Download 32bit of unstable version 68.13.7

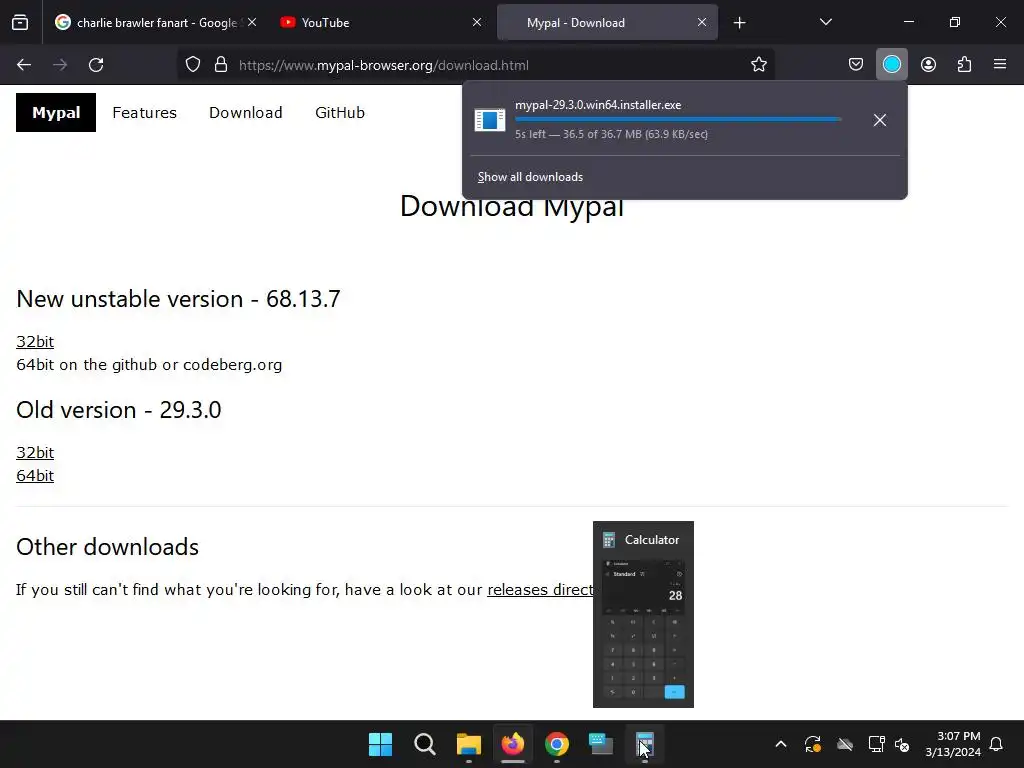[35, 342]
